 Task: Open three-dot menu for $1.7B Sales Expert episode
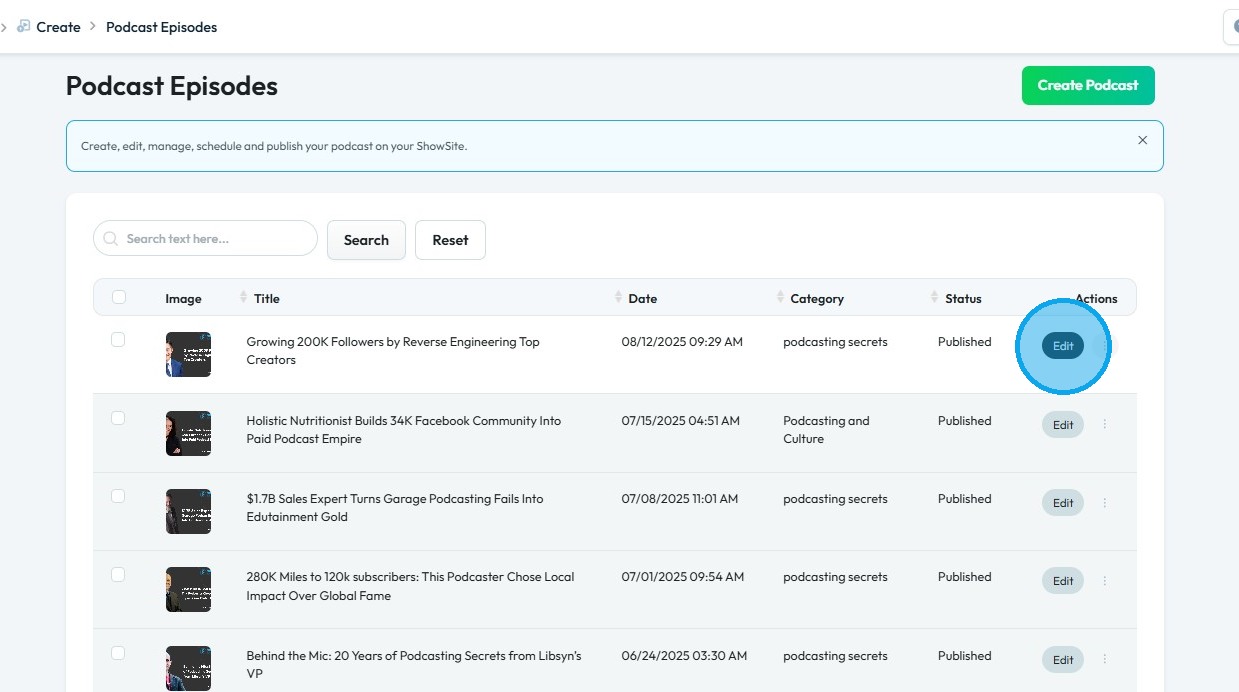point(1105,503)
